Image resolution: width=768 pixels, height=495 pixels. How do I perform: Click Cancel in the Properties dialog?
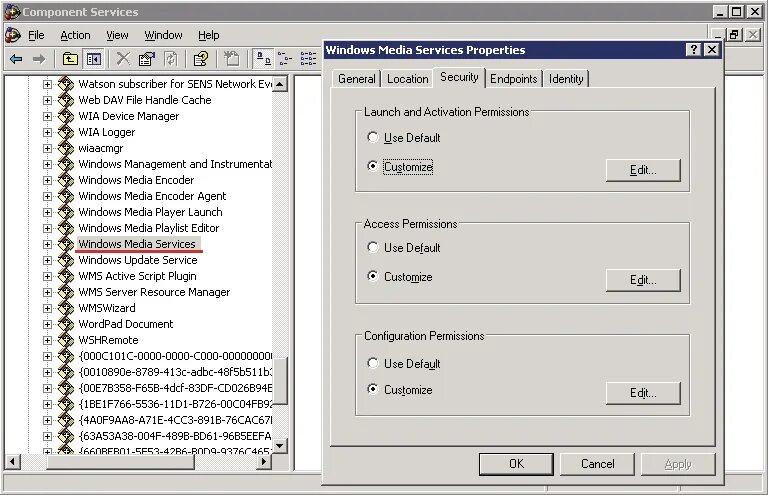tap(598, 464)
